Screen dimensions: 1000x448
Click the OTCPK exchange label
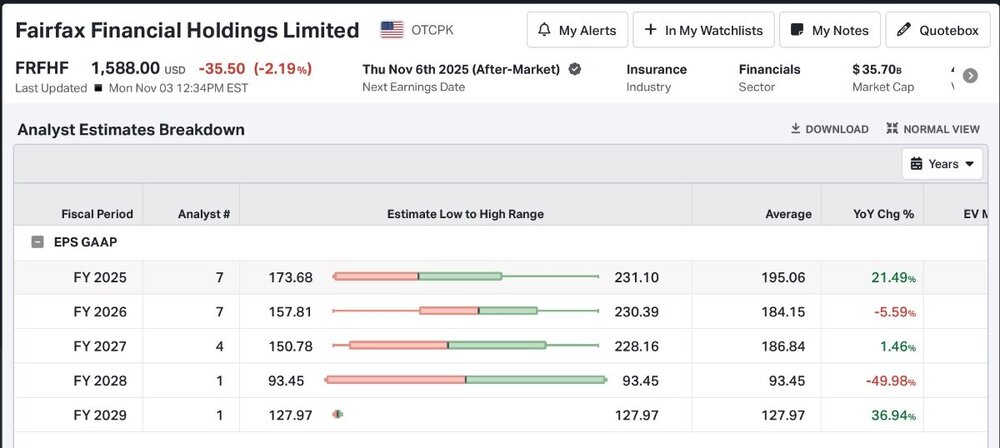pyautogui.click(x=432, y=30)
